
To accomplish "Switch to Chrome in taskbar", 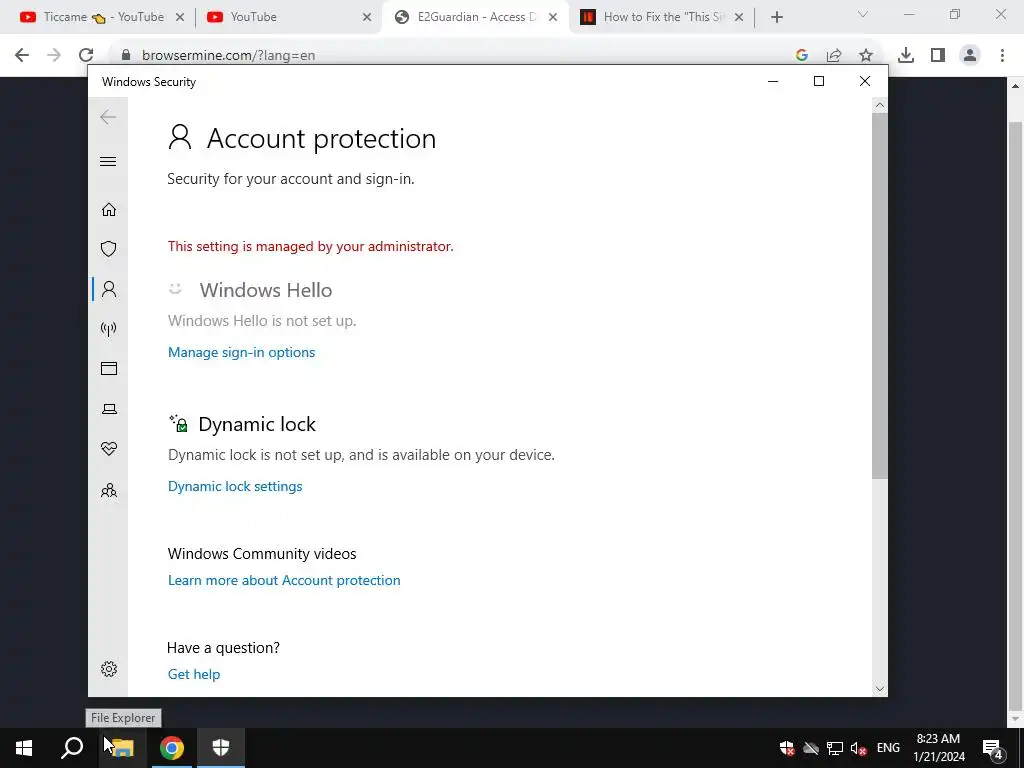I will click(x=172, y=748).
